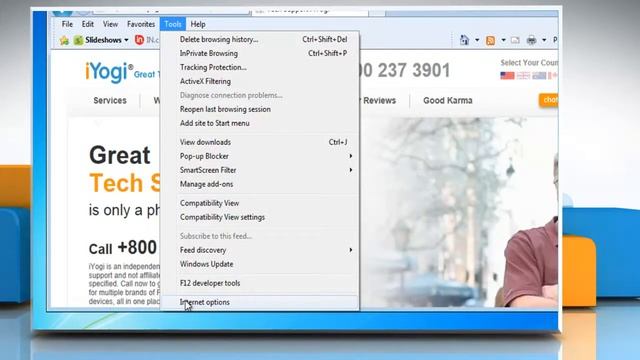The width and height of the screenshot is (640, 360).
Task: Click the Print icon
Action: [x=531, y=40]
